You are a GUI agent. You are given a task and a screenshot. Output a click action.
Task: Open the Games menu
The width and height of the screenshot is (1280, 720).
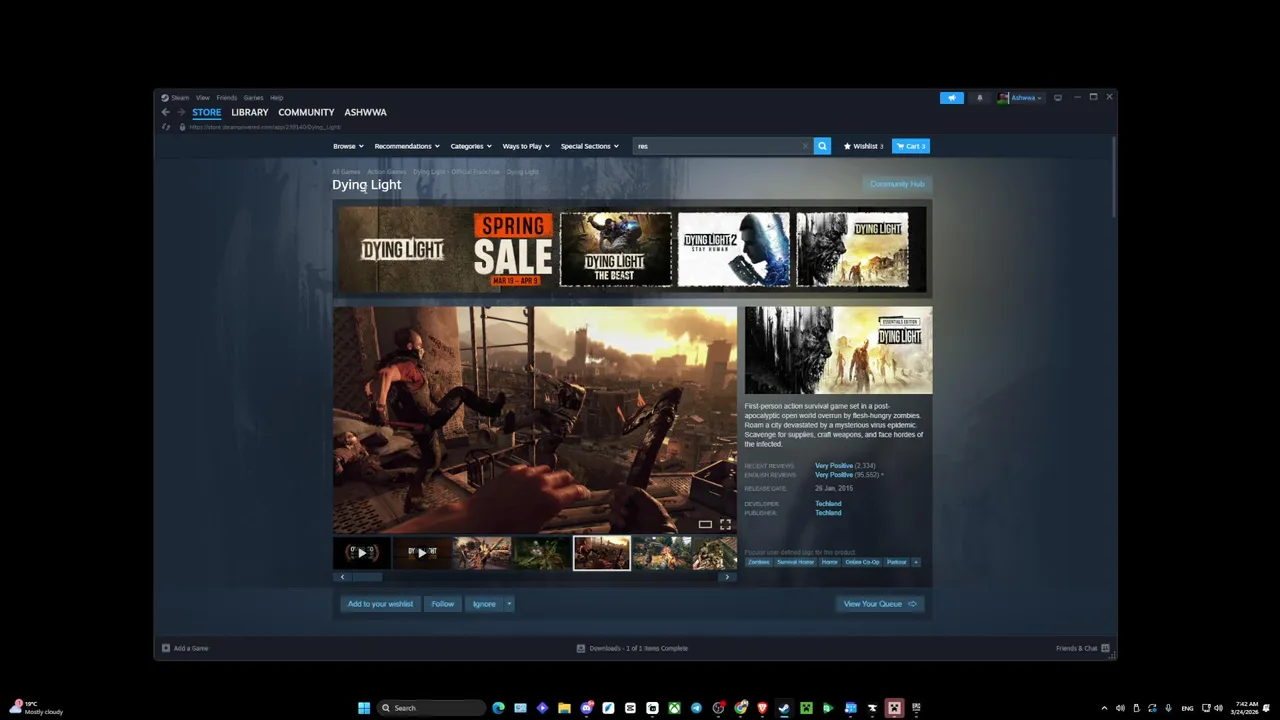coord(253,98)
